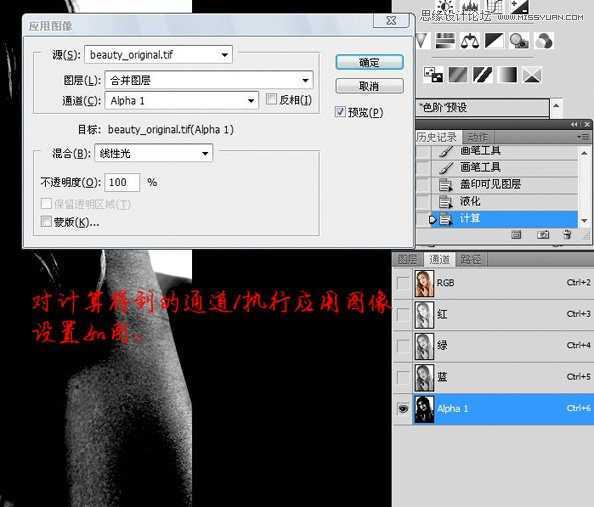
Task: Click the Alpha 1 channel thumbnail
Action: [424, 409]
